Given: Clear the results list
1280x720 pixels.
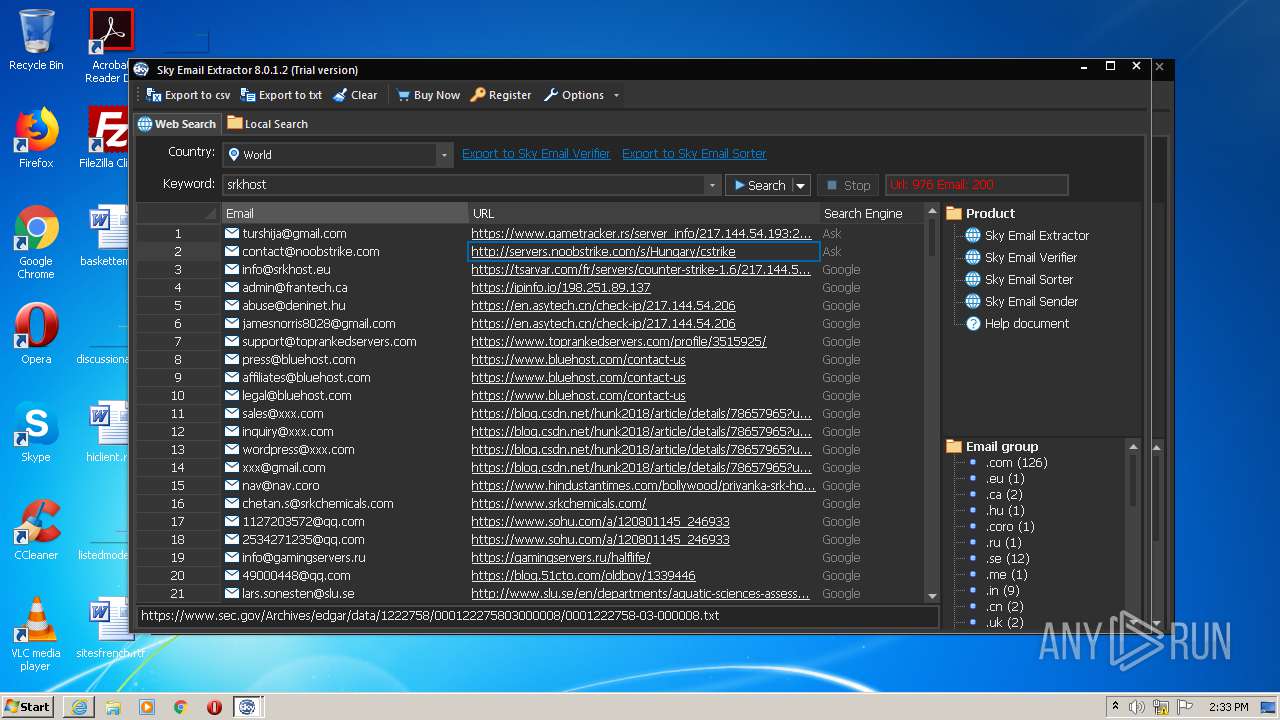Looking at the screenshot, I should (355, 95).
